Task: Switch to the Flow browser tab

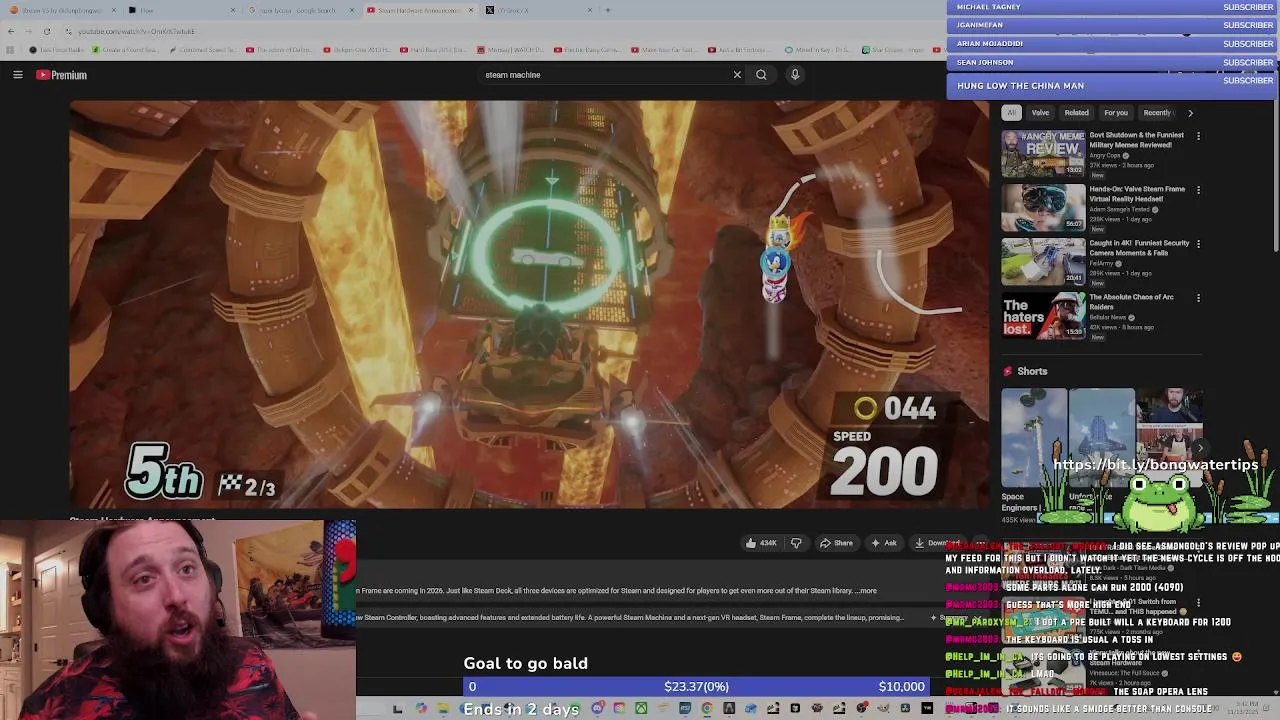Action: coord(180,10)
